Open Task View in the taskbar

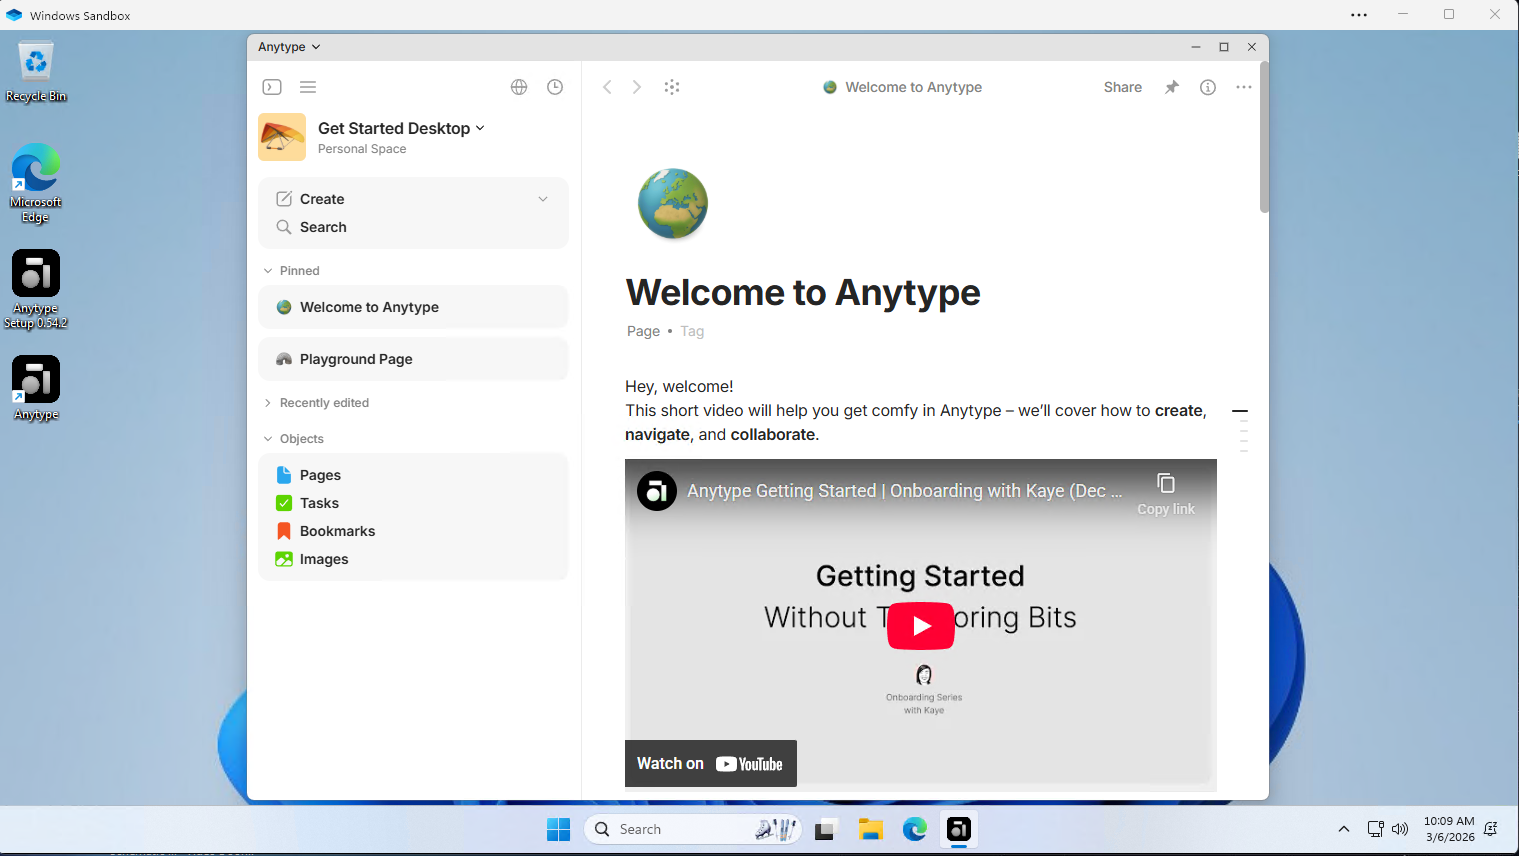[825, 829]
